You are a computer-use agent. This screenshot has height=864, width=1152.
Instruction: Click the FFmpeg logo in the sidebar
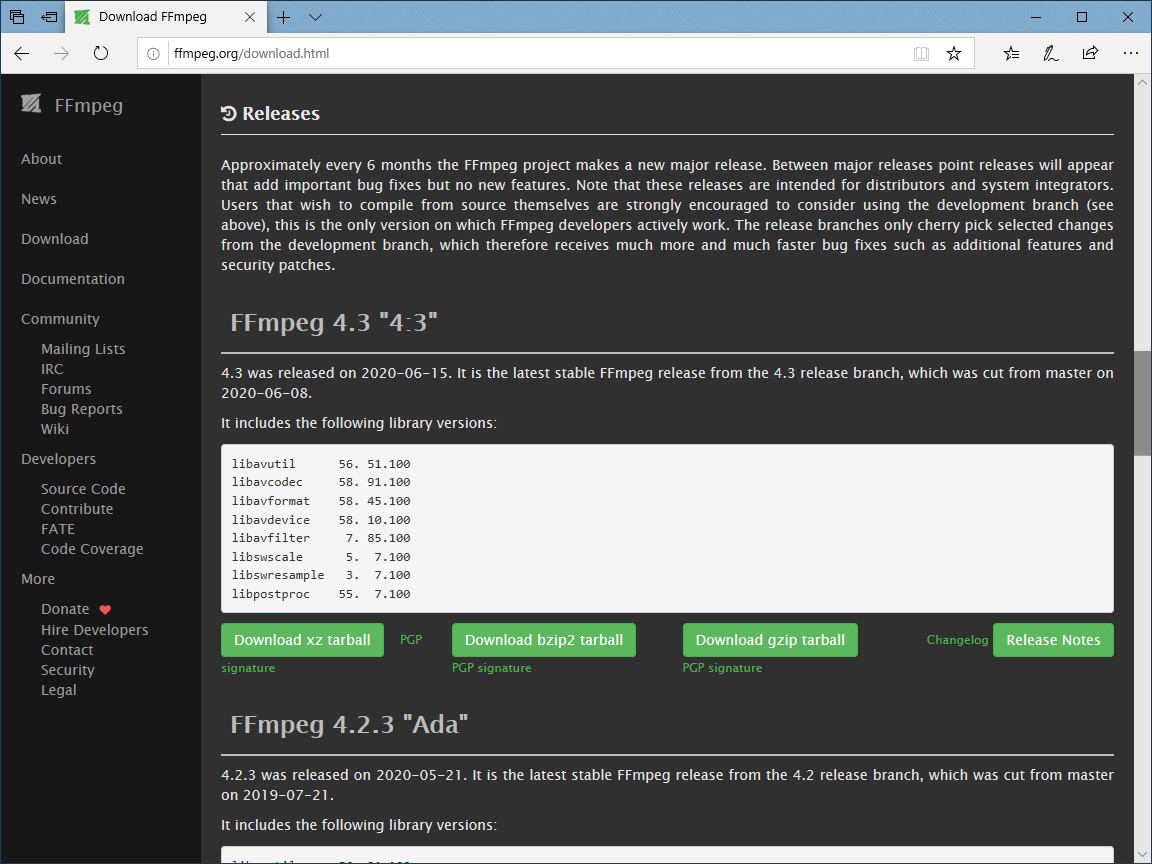click(31, 104)
